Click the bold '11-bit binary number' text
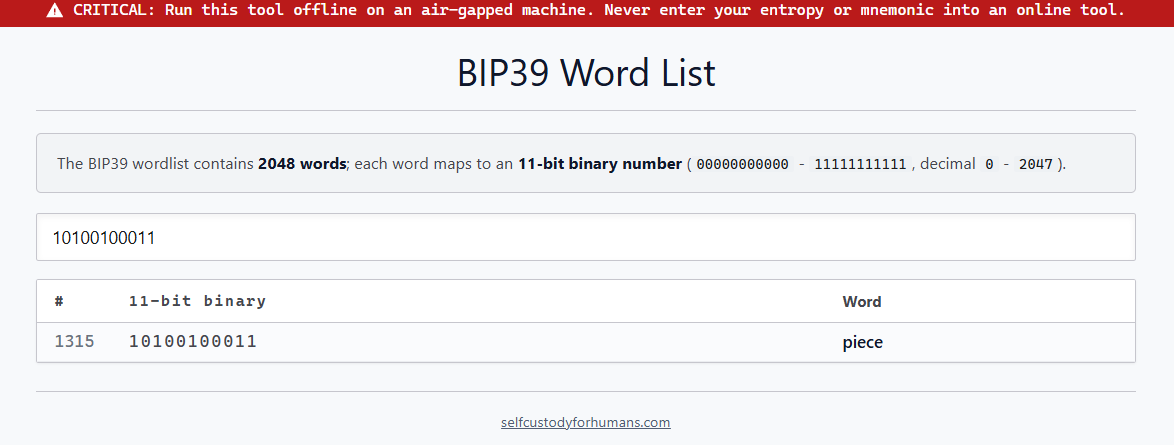Screen dimensions: 1174x445 pos(600,164)
